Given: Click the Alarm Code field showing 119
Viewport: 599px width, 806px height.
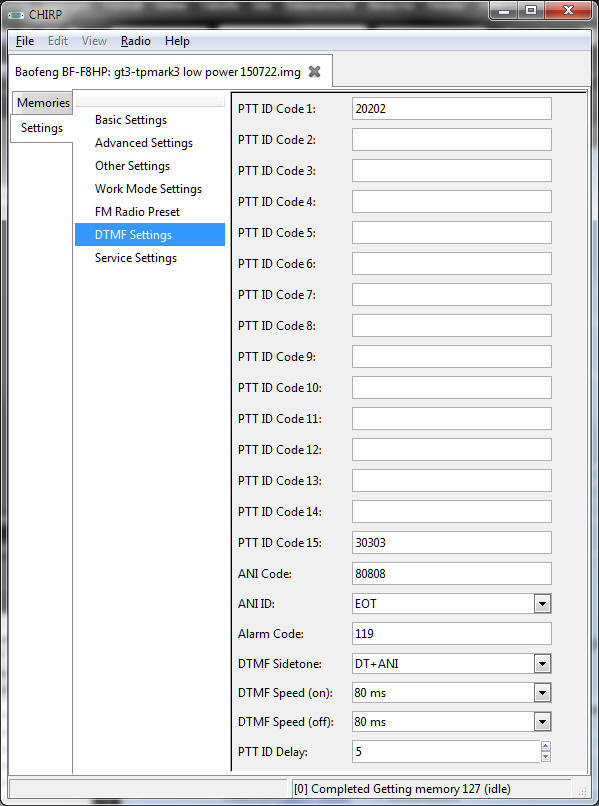Looking at the screenshot, I should click(x=451, y=634).
